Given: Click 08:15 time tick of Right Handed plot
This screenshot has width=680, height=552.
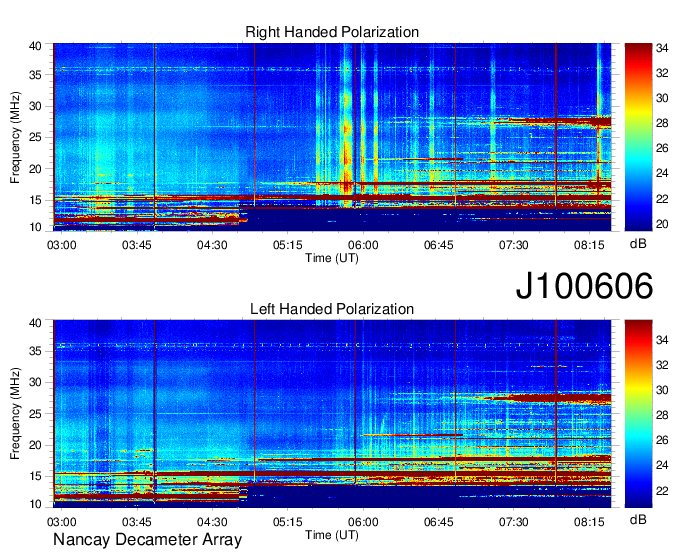Looking at the screenshot, I should click(x=589, y=245).
